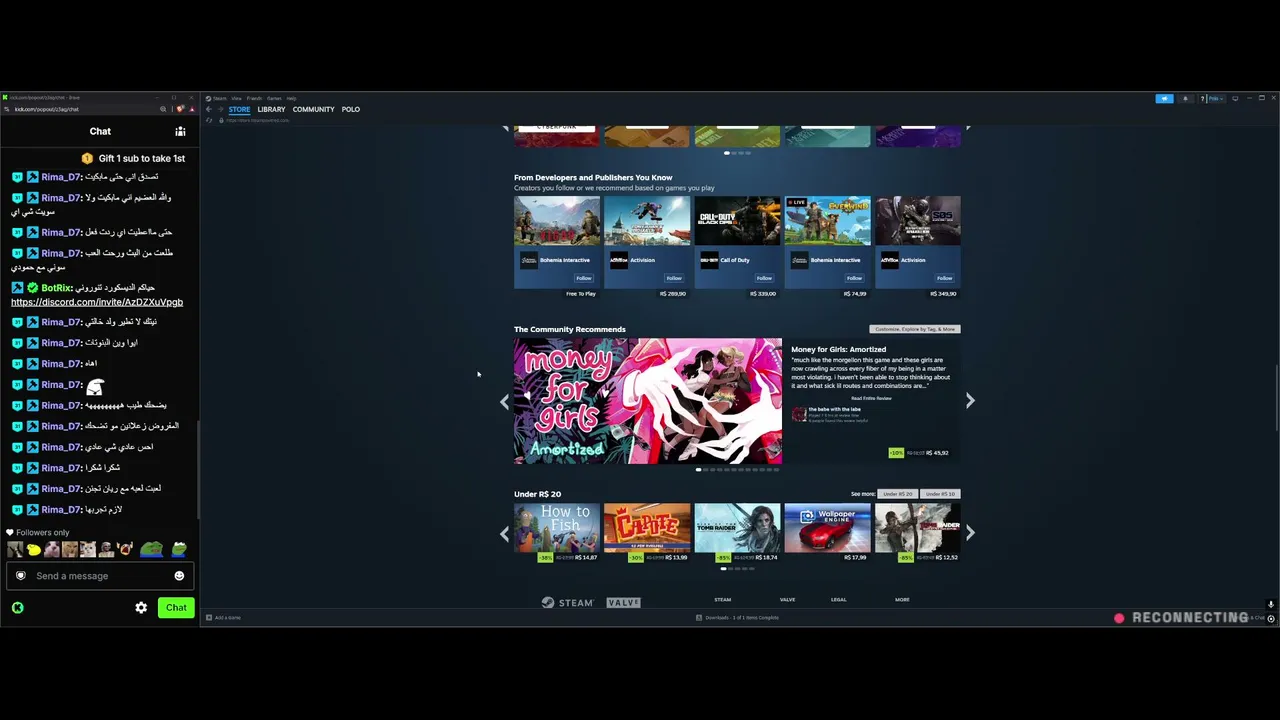Viewport: 1280px width, 720px height.
Task: Click BotRix username in chat
Action: click(x=57, y=288)
